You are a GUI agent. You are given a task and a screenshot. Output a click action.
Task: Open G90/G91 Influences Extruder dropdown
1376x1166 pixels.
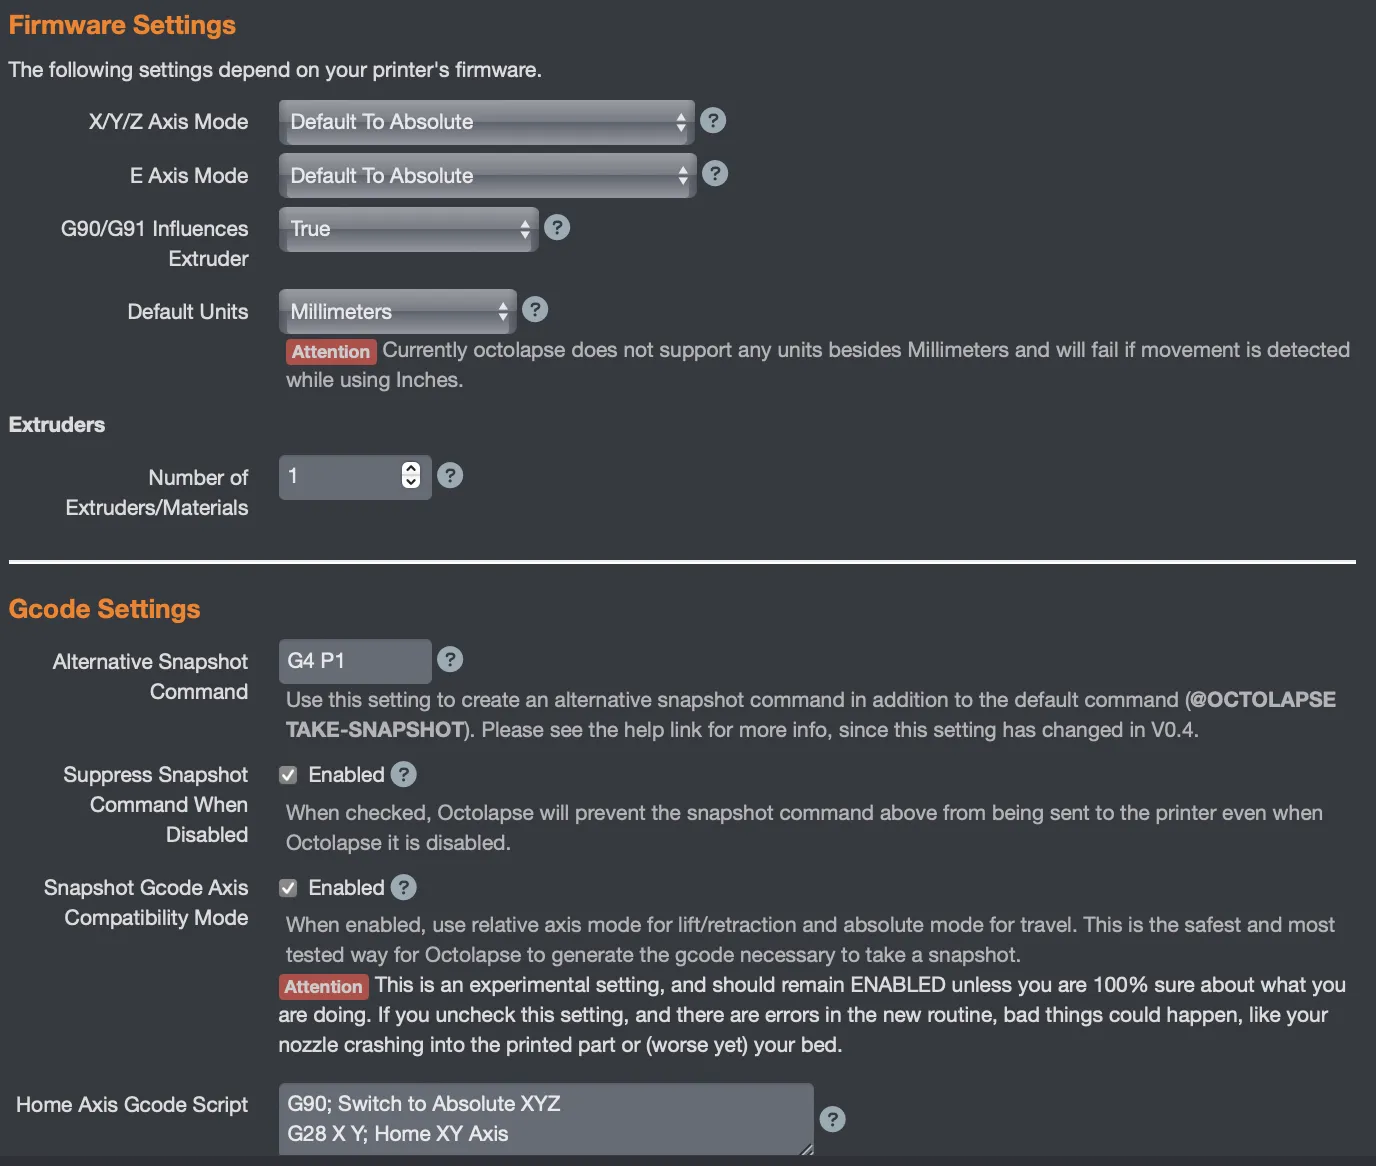click(x=408, y=229)
